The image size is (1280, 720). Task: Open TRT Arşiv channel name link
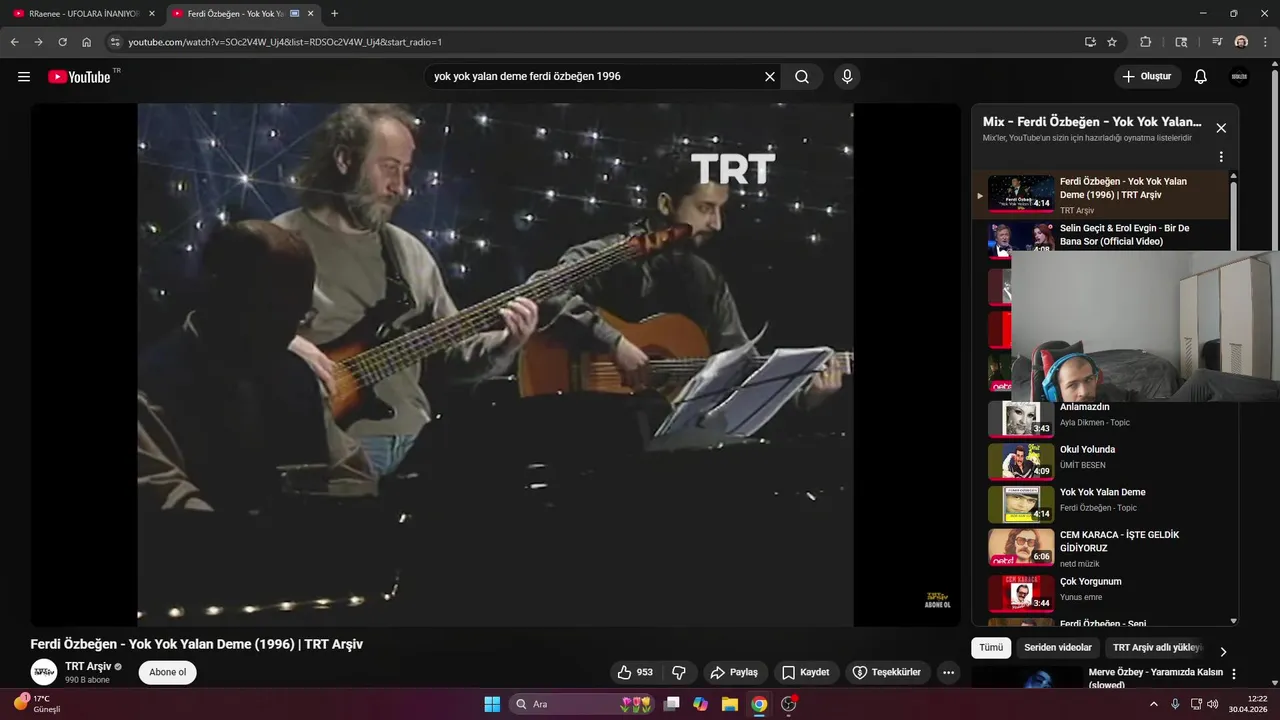(x=88, y=666)
